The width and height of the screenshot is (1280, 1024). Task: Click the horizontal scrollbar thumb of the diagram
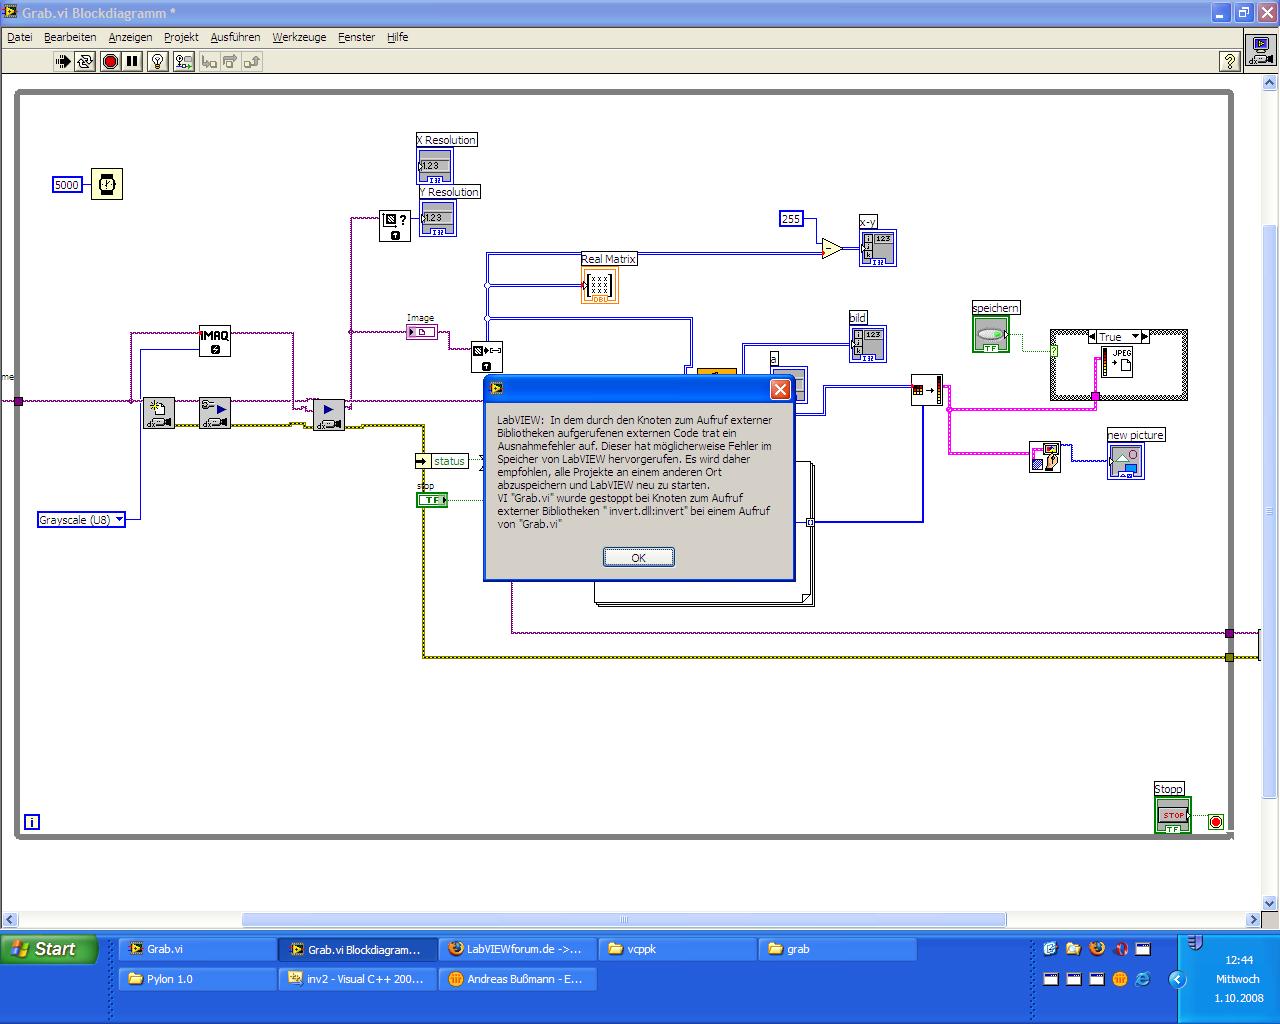point(624,919)
